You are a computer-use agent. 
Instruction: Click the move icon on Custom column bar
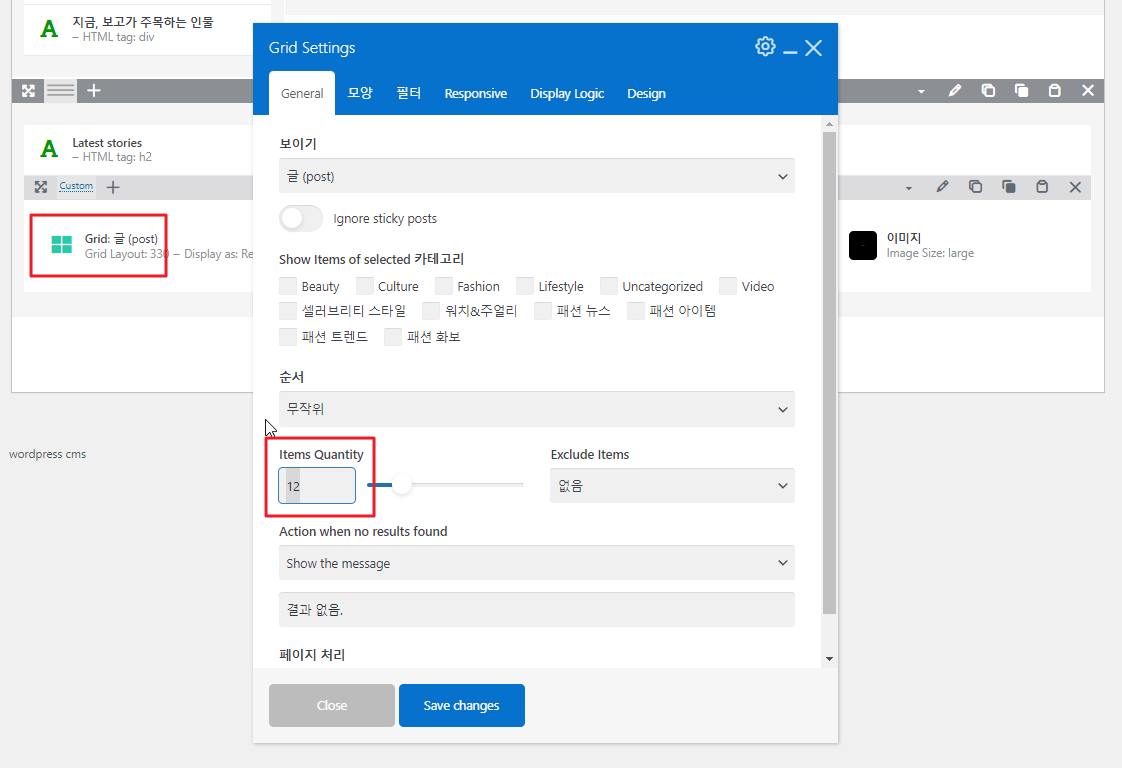[x=41, y=187]
